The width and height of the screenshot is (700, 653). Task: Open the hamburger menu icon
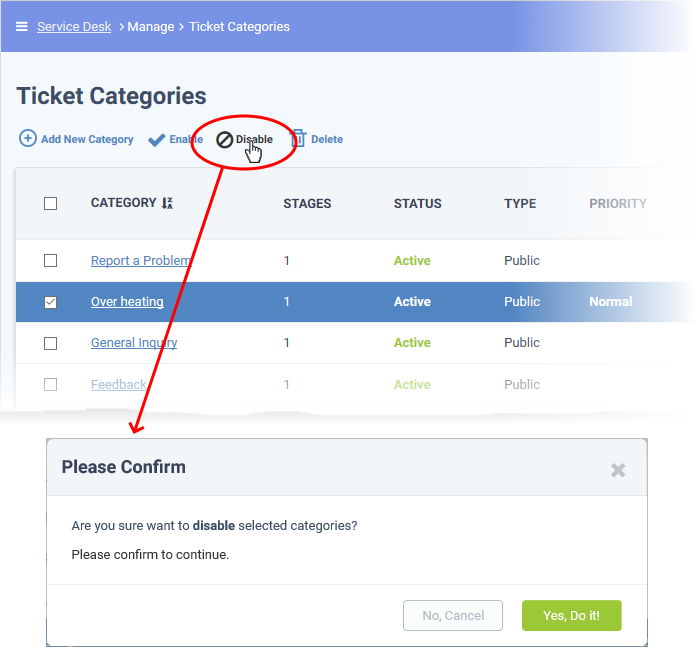coord(21,27)
